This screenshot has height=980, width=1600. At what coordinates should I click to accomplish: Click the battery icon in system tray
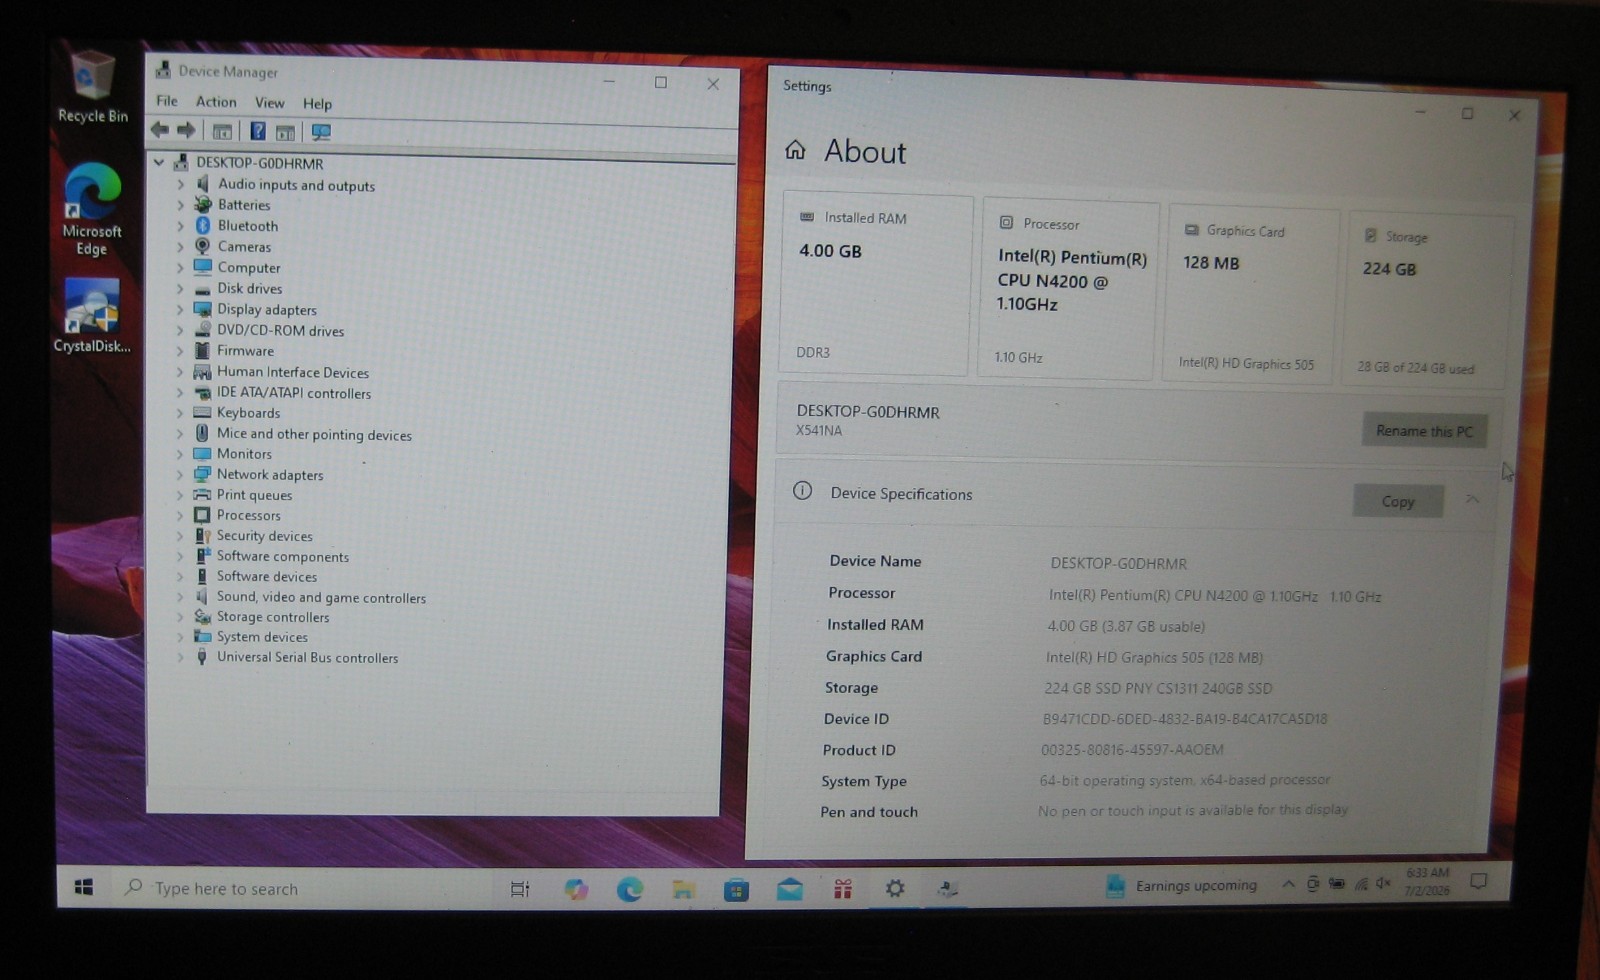1336,884
